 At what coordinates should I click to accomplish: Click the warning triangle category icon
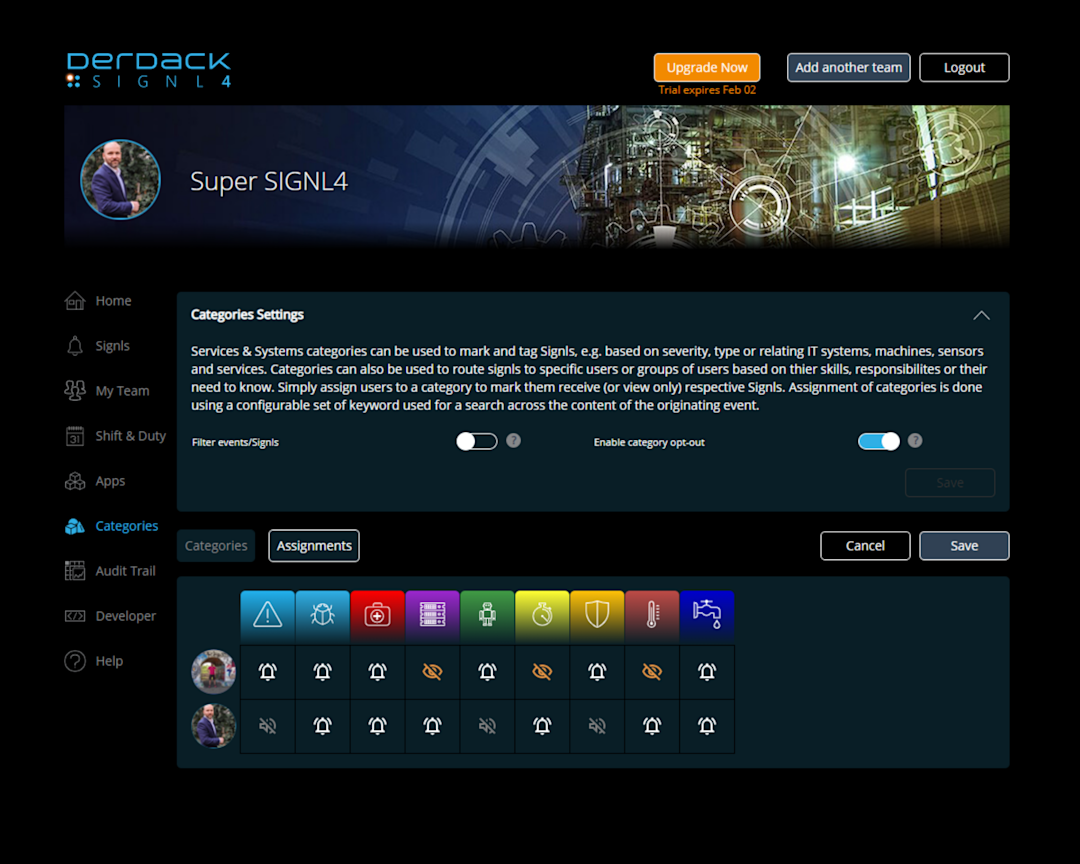(x=267, y=613)
